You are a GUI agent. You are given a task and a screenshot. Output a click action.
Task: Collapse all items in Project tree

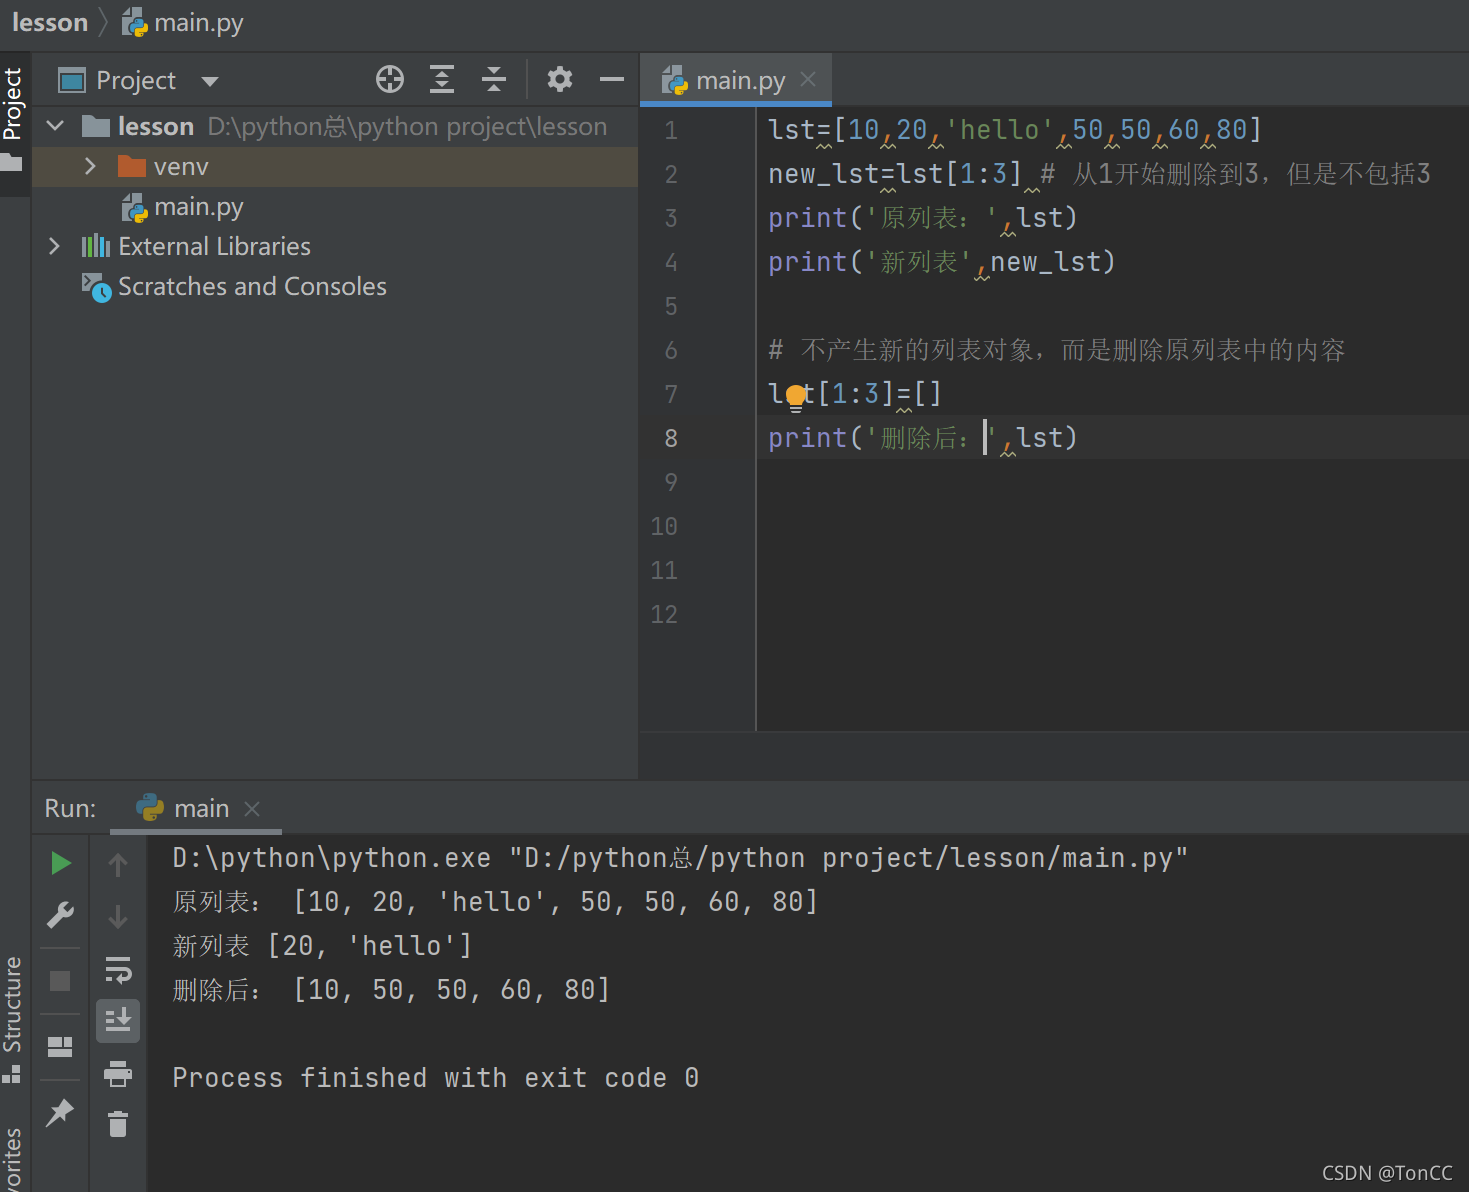point(494,79)
